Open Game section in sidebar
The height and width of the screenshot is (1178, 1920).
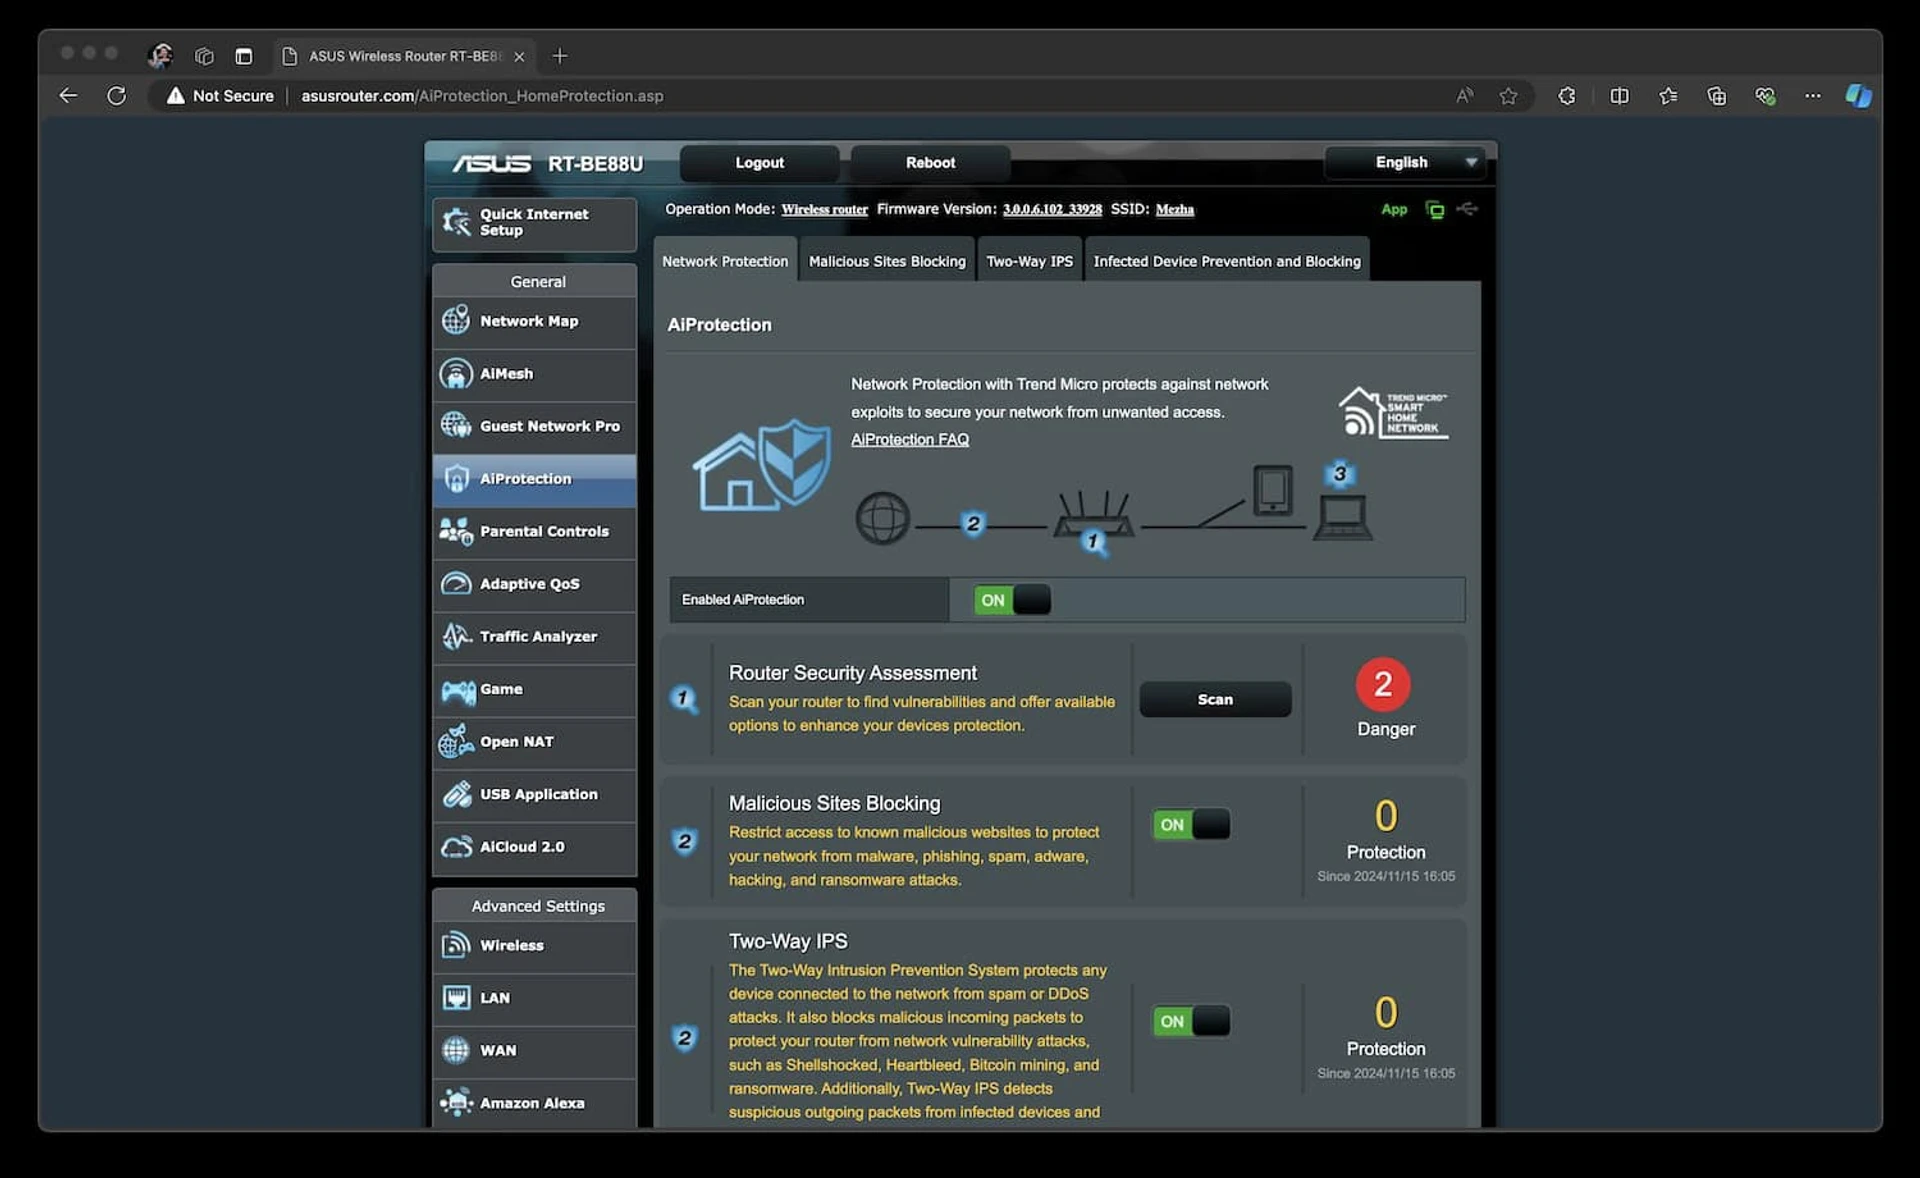534,689
